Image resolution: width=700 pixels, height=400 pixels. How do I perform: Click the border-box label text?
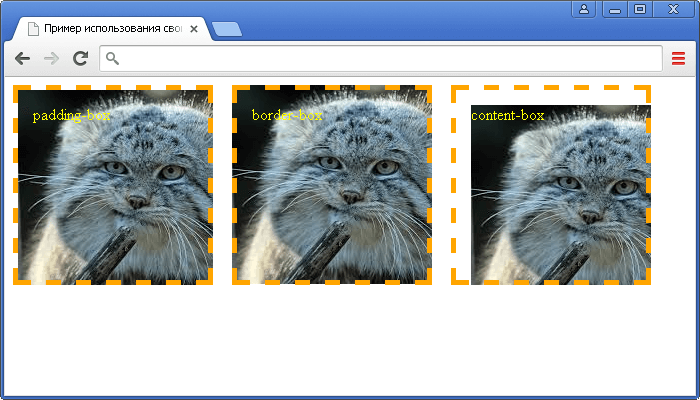coord(287,115)
